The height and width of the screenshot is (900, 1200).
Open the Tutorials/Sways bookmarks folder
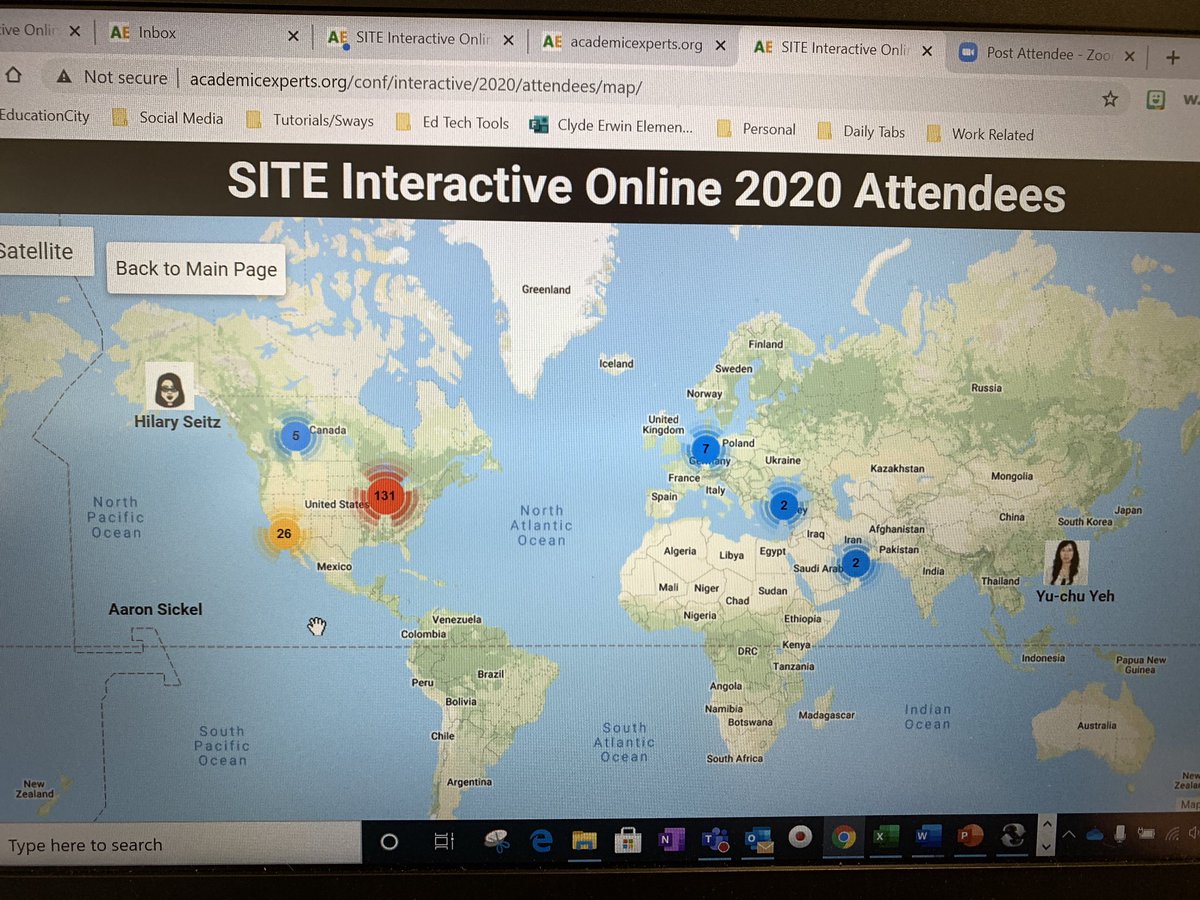[x=309, y=120]
